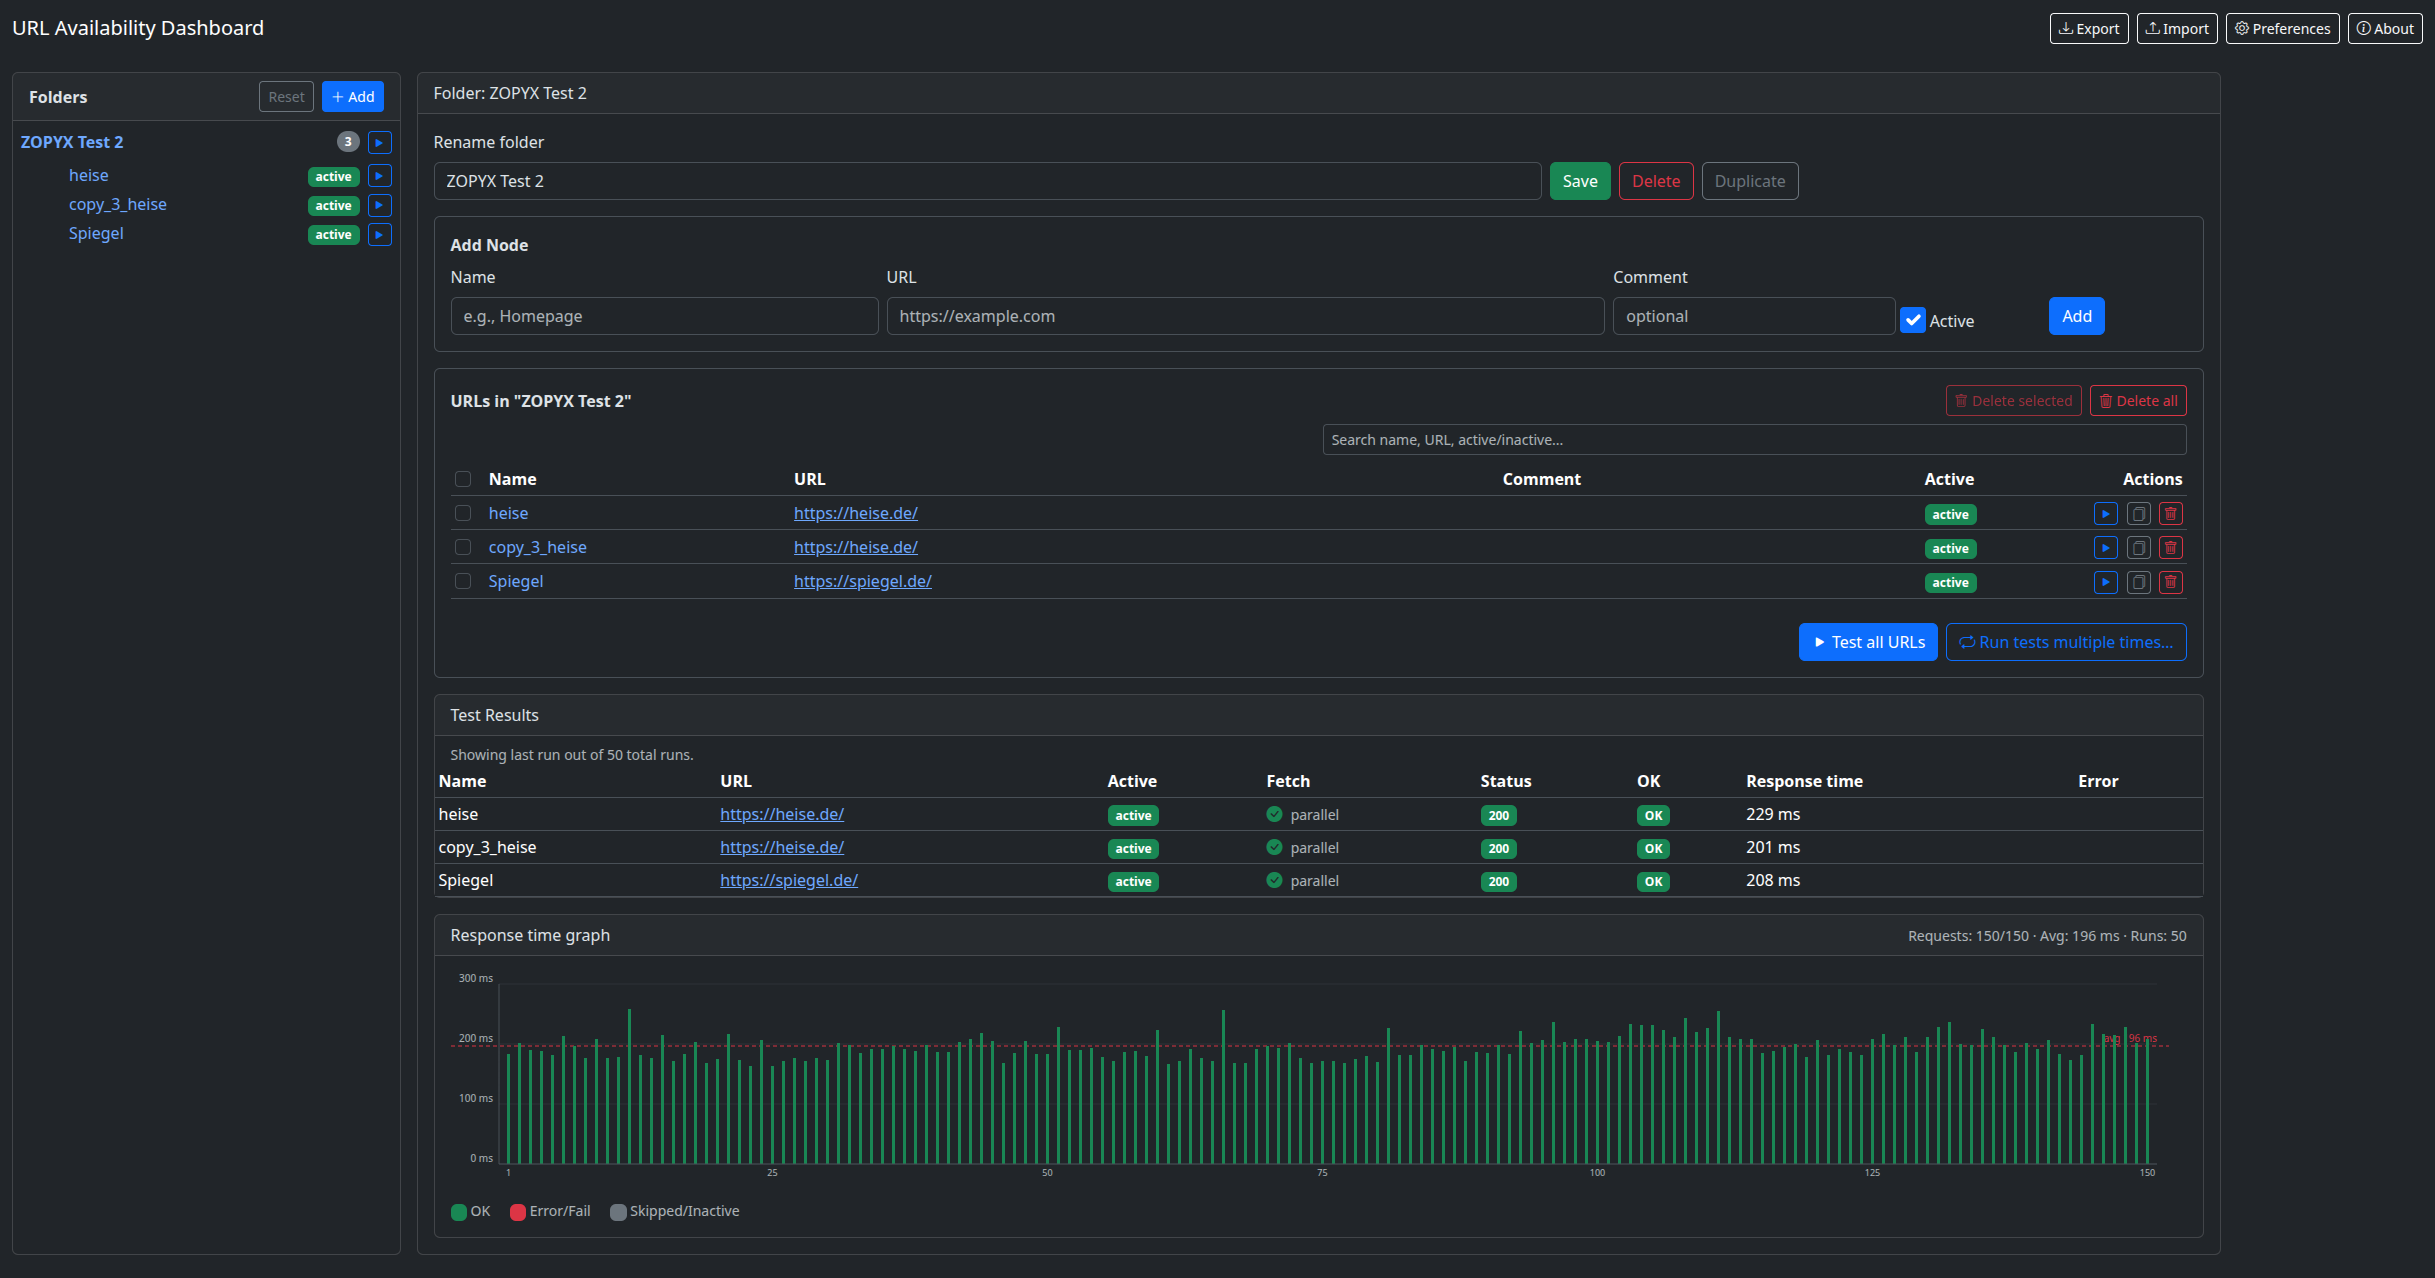Check the select-all checkbox in URL table header
The width and height of the screenshot is (2435, 1278).
(462, 479)
